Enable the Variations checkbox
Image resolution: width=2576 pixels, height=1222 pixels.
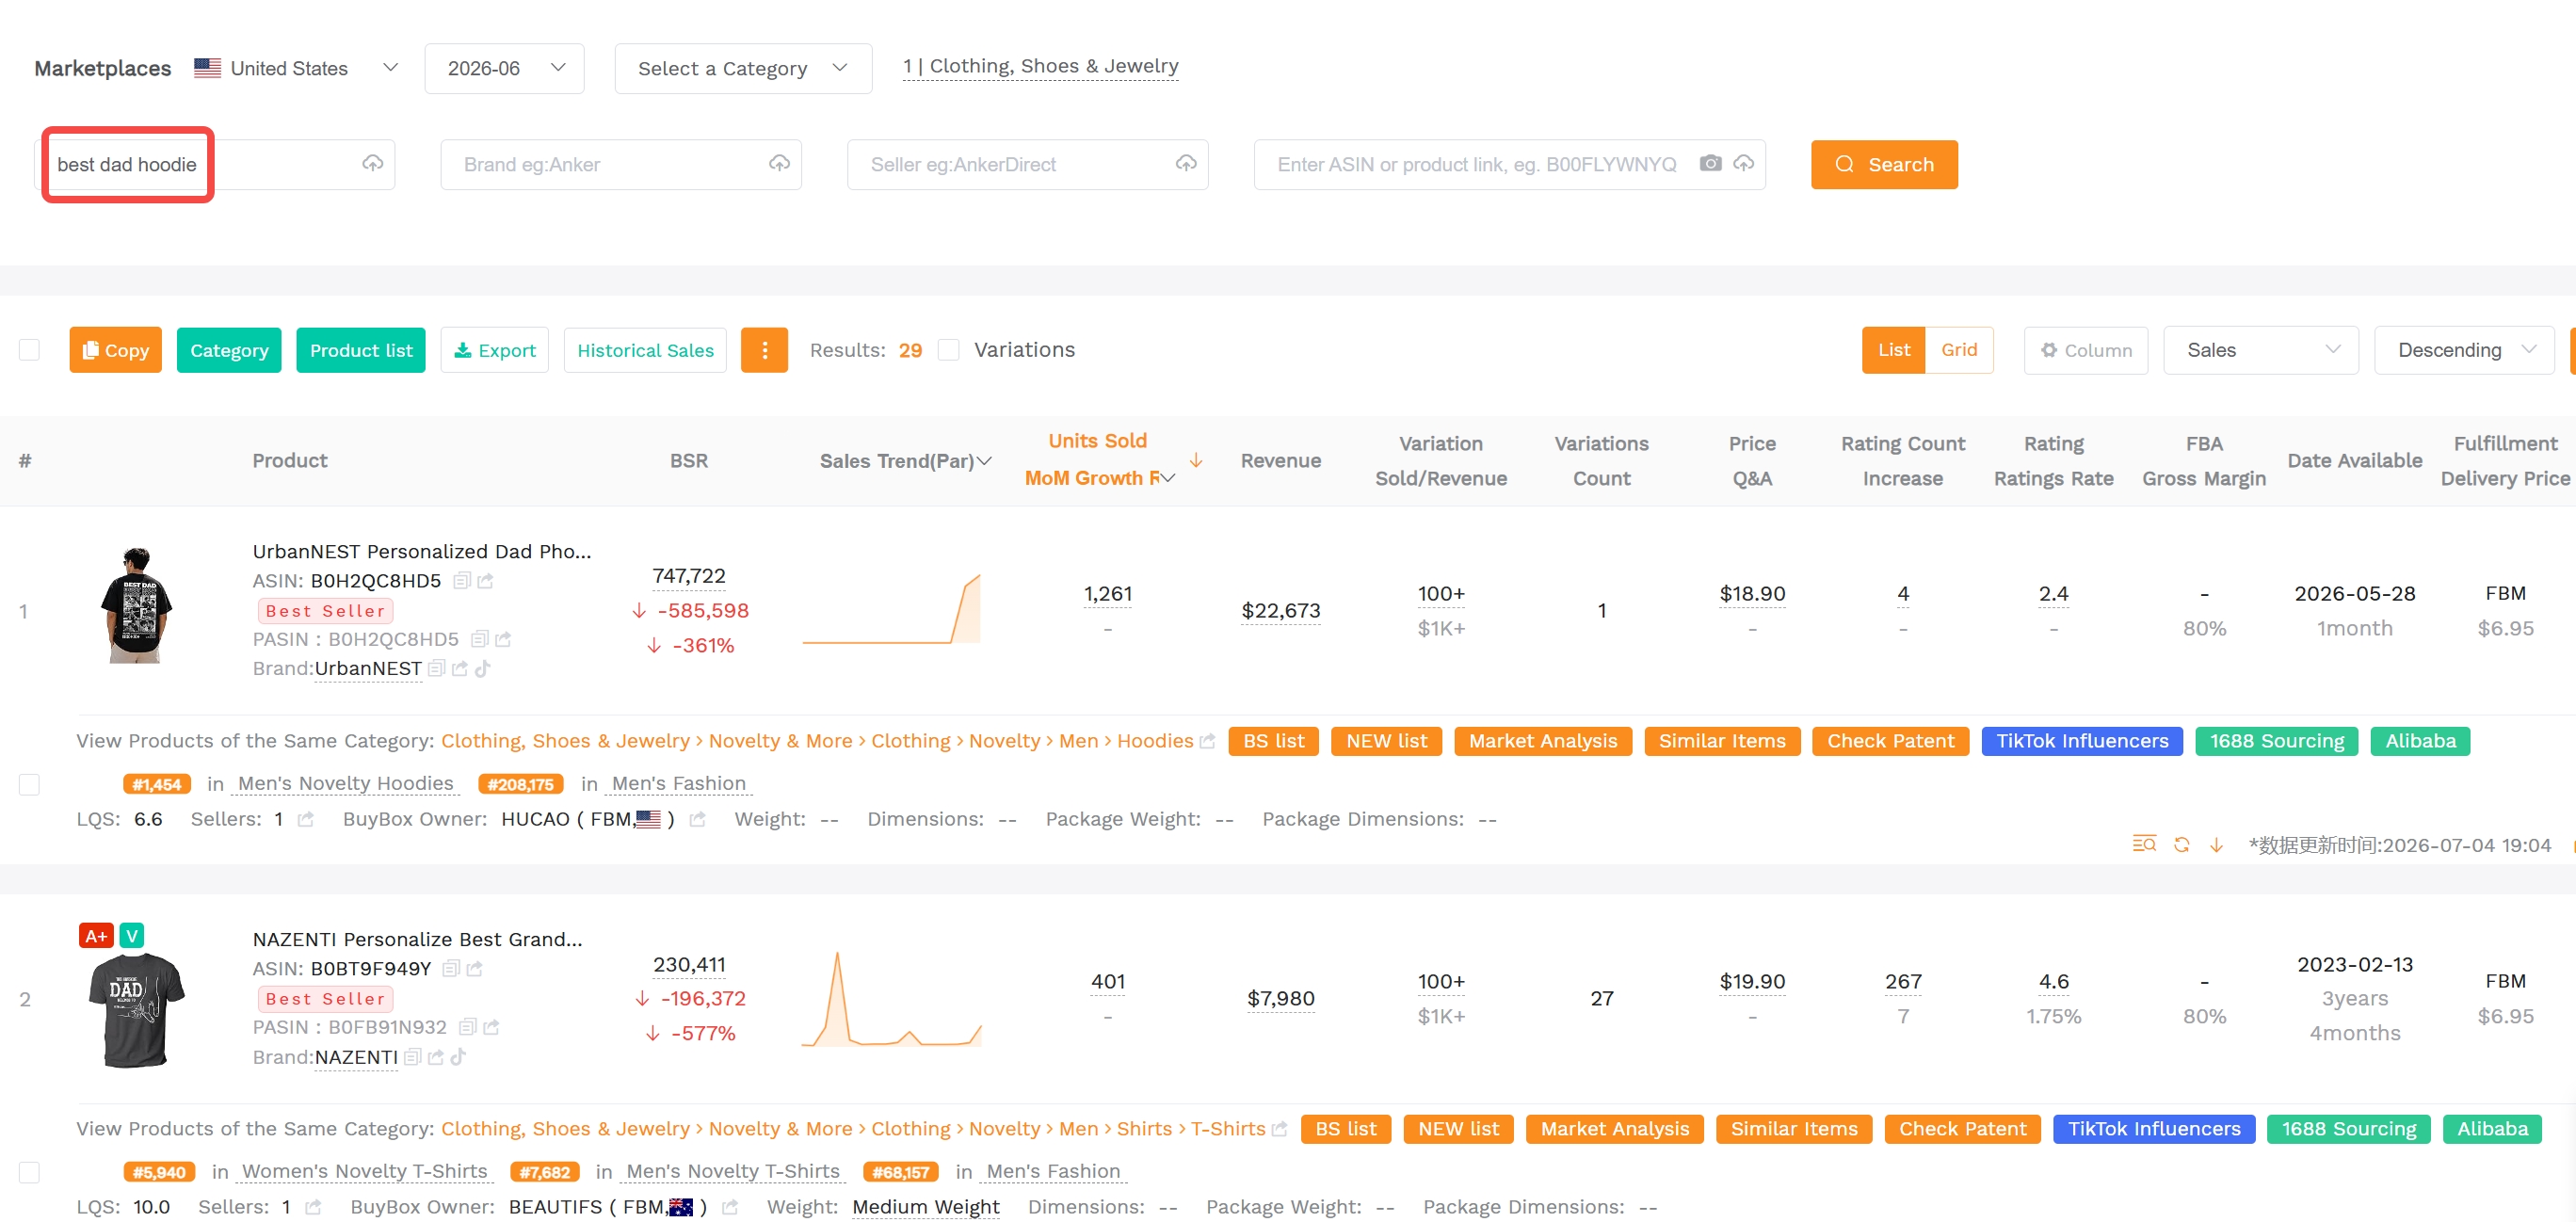point(949,350)
